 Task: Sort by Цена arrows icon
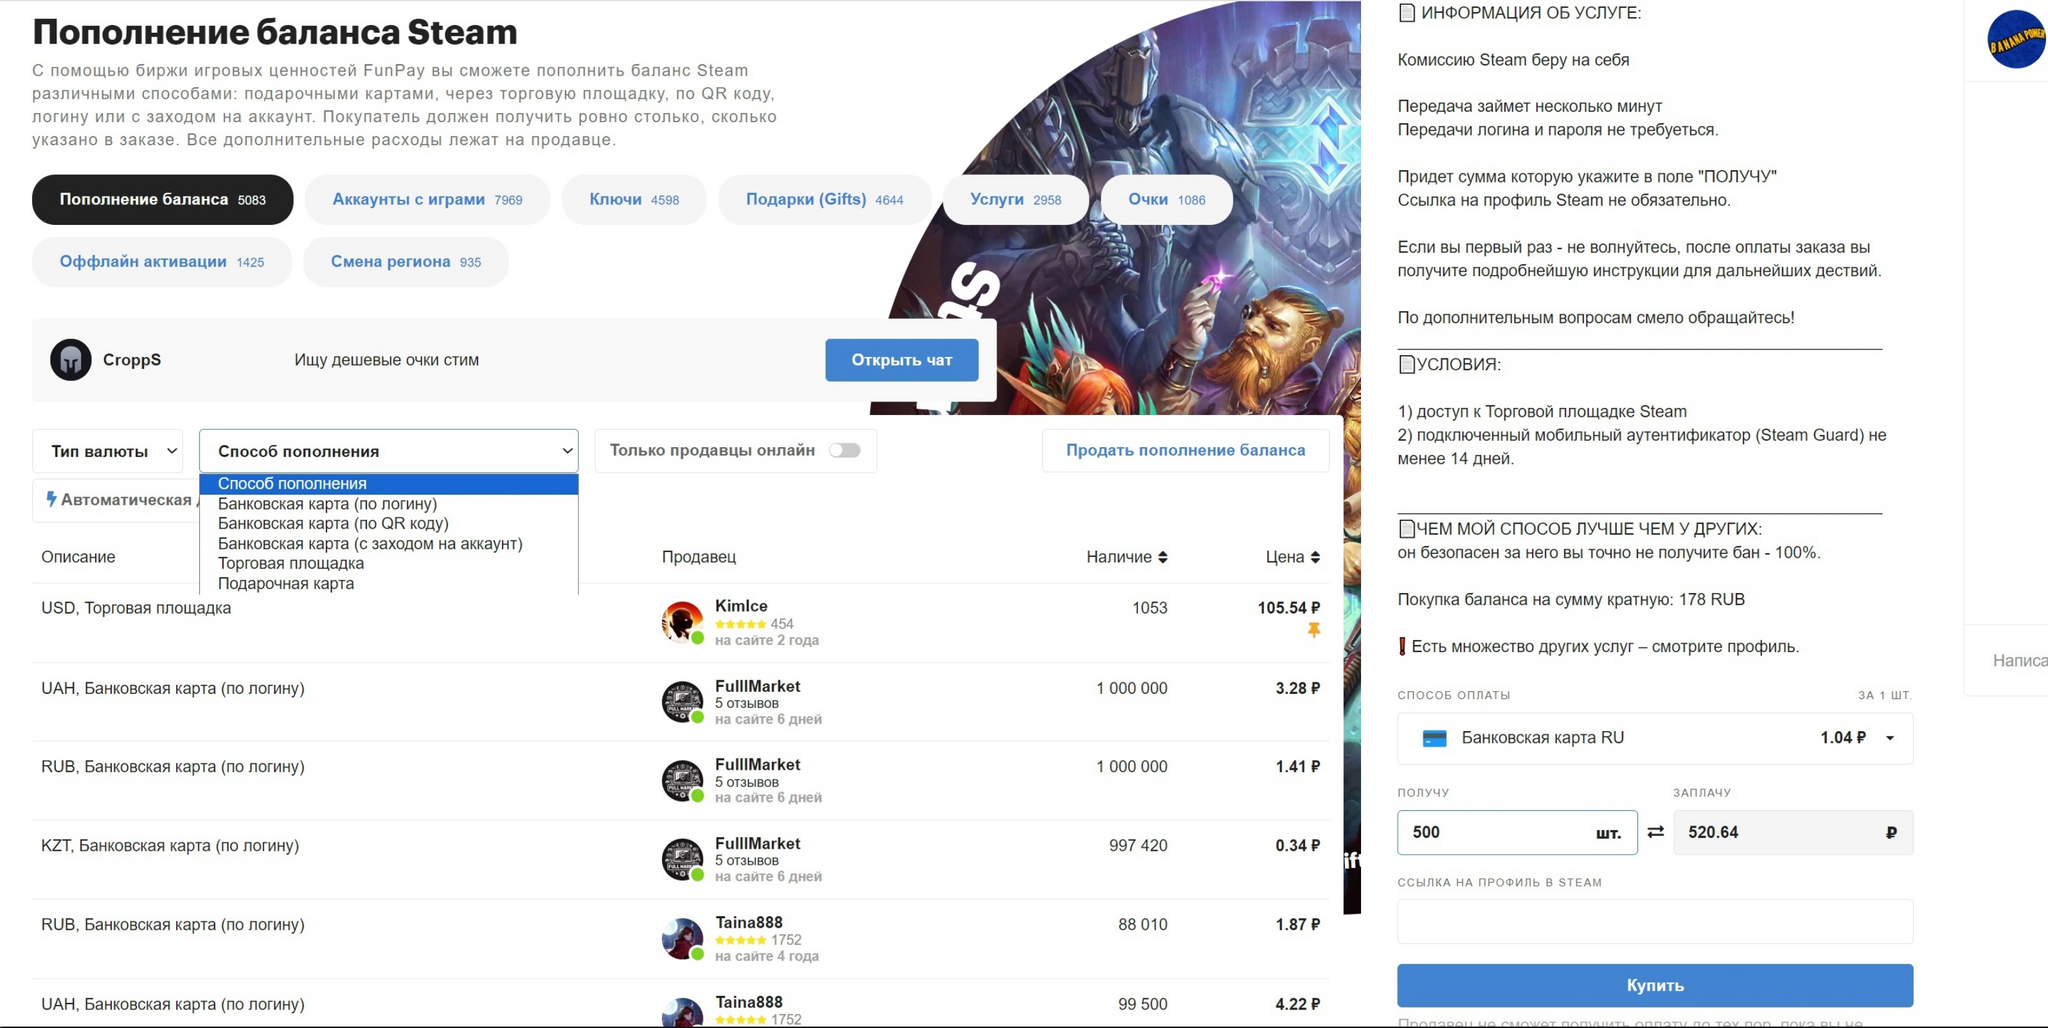1315,557
